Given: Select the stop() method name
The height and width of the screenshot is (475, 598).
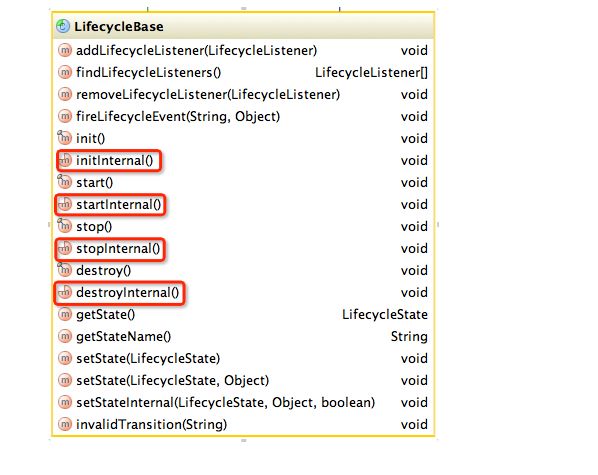Looking at the screenshot, I should [x=94, y=227].
